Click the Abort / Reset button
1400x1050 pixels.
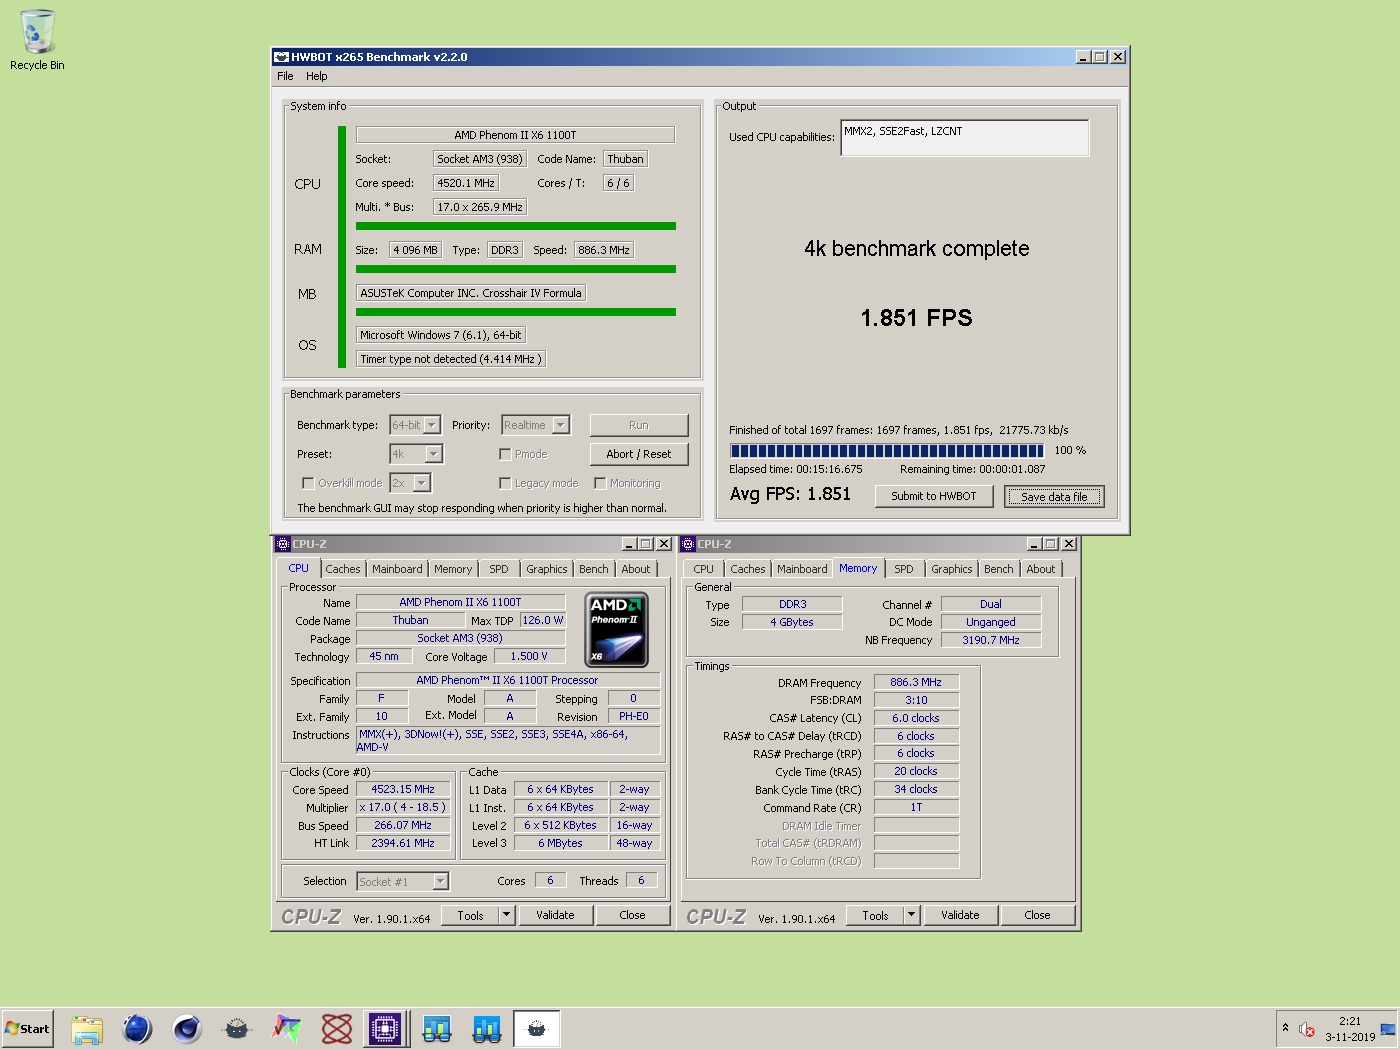pyautogui.click(x=638, y=454)
